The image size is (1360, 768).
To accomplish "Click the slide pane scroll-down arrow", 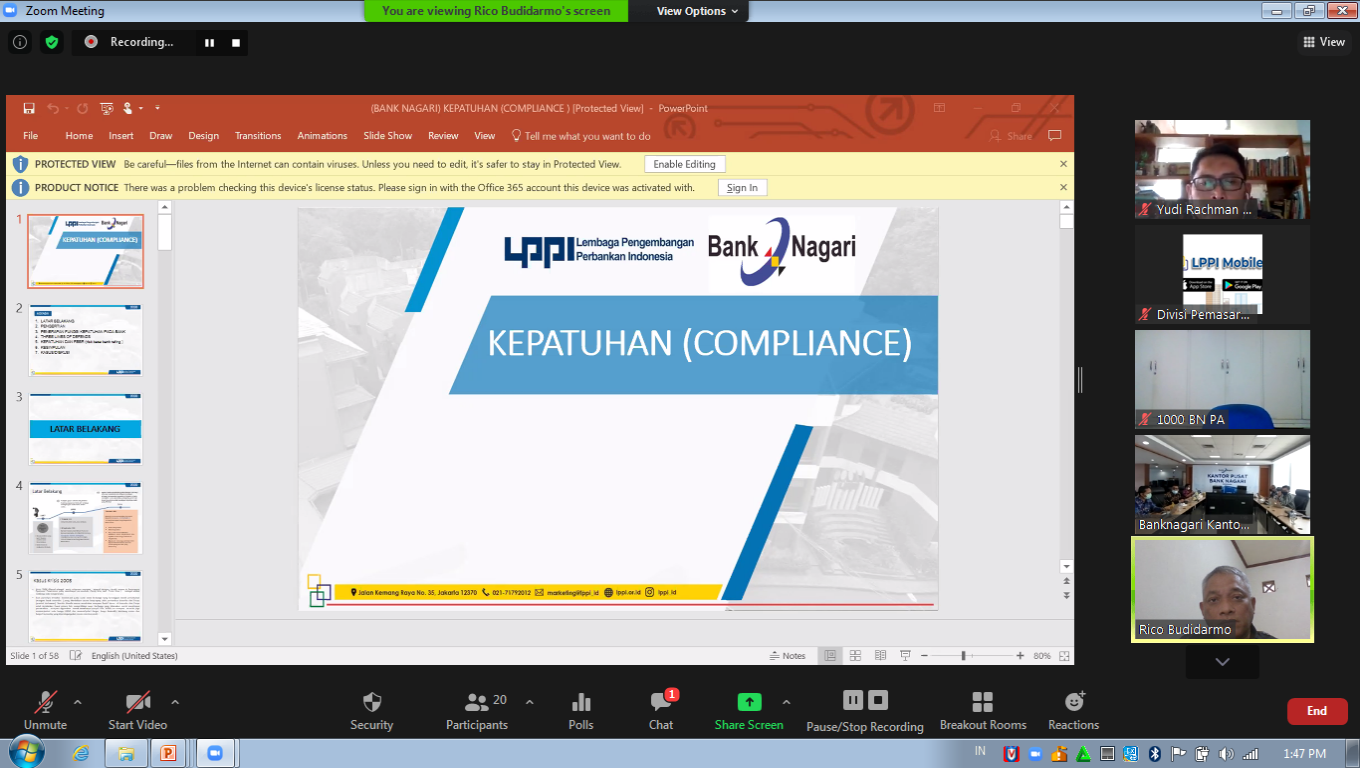I will [x=1066, y=567].
